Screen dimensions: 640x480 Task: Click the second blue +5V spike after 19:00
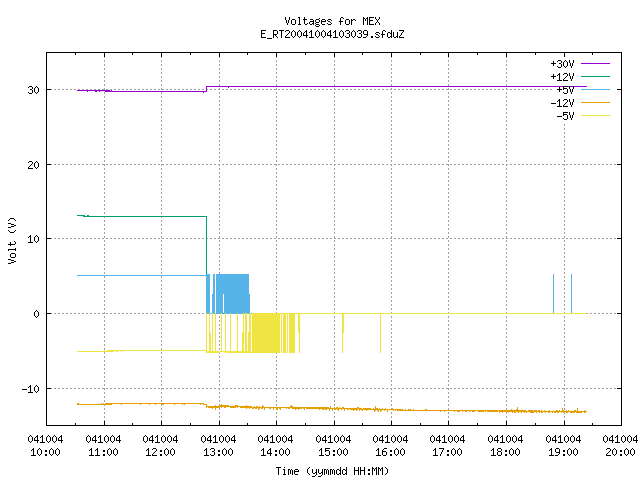[571, 294]
